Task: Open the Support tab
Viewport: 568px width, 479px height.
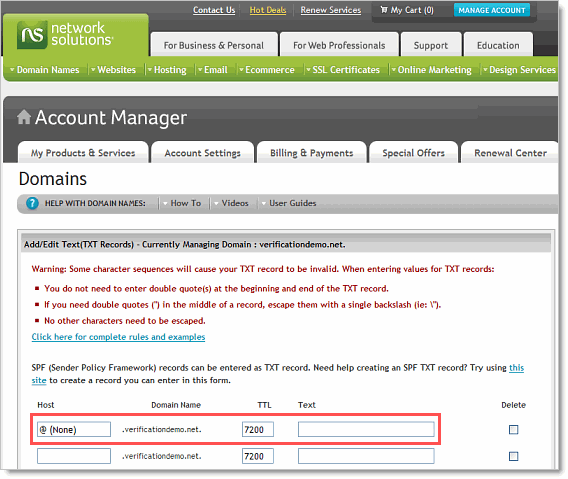Action: [431, 45]
